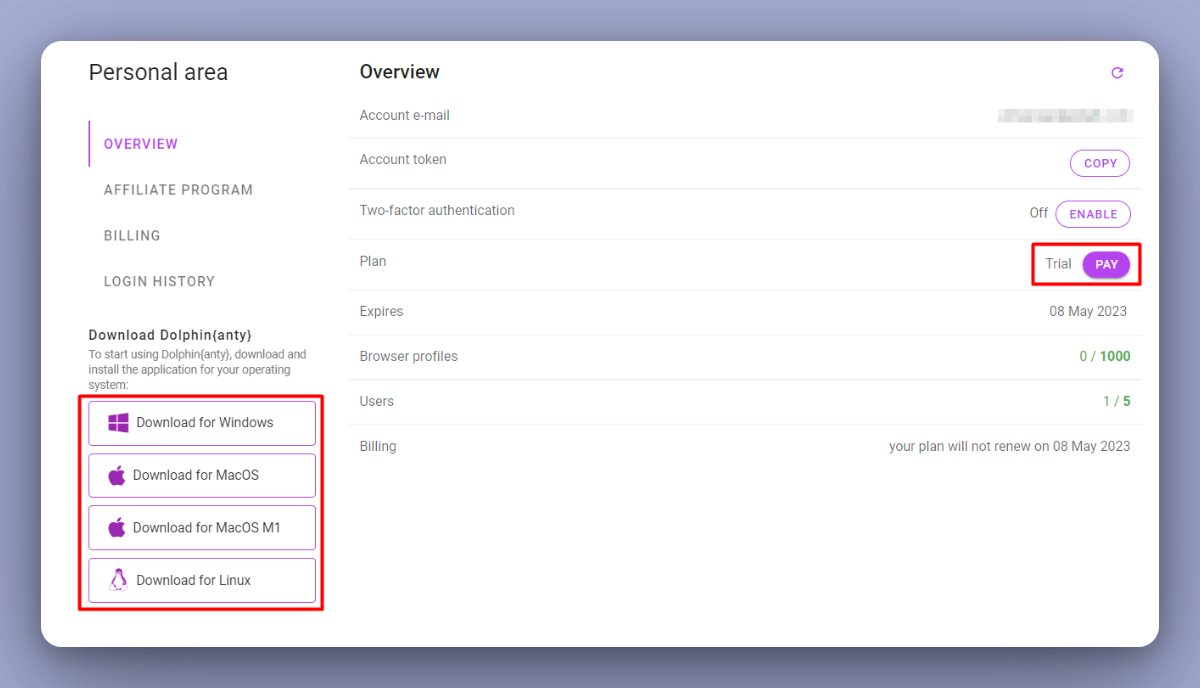Viewport: 1200px width, 688px height.
Task: Click the 'Overview' page heading
Action: point(400,72)
